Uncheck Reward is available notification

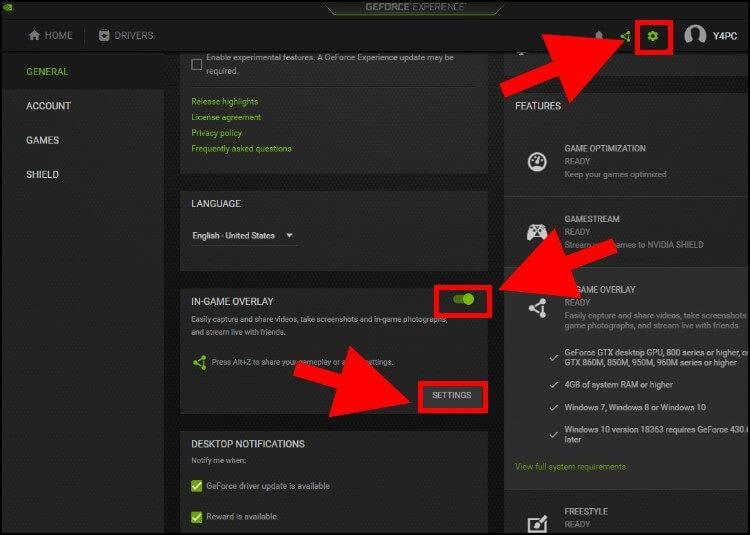(x=196, y=517)
